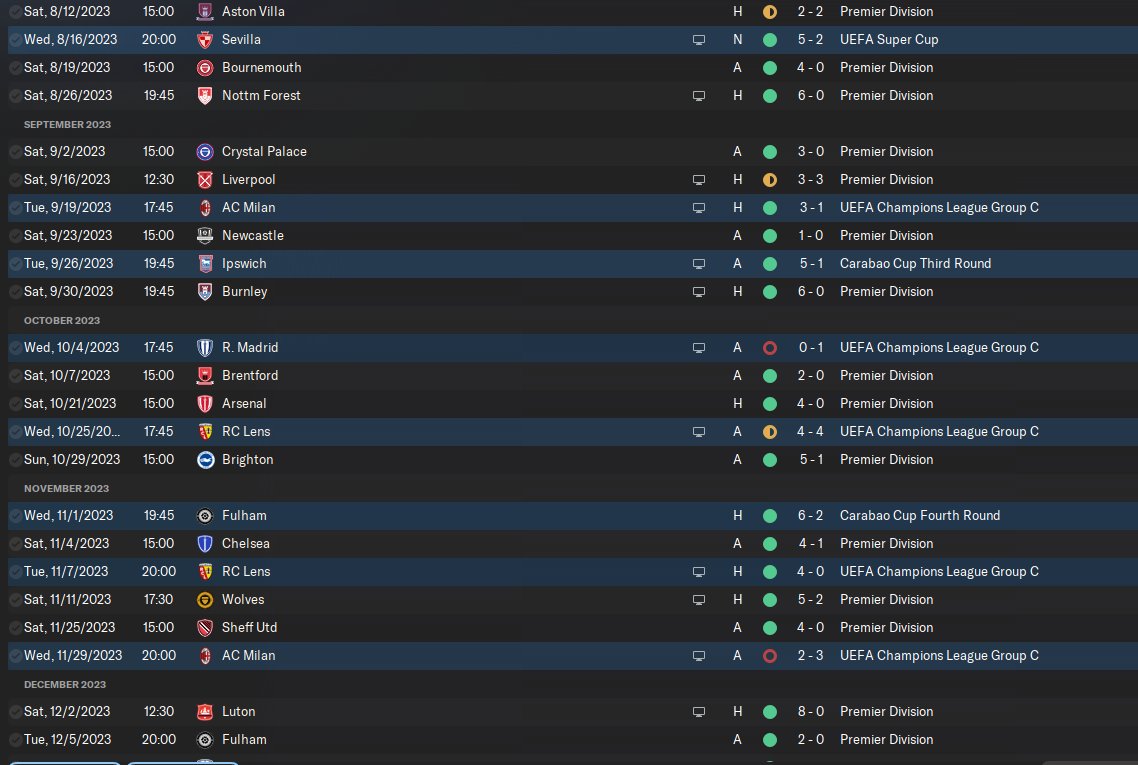Click the AC Milan badge on 9/19/2023
Screen dimensions: 1138x765
tap(205, 208)
